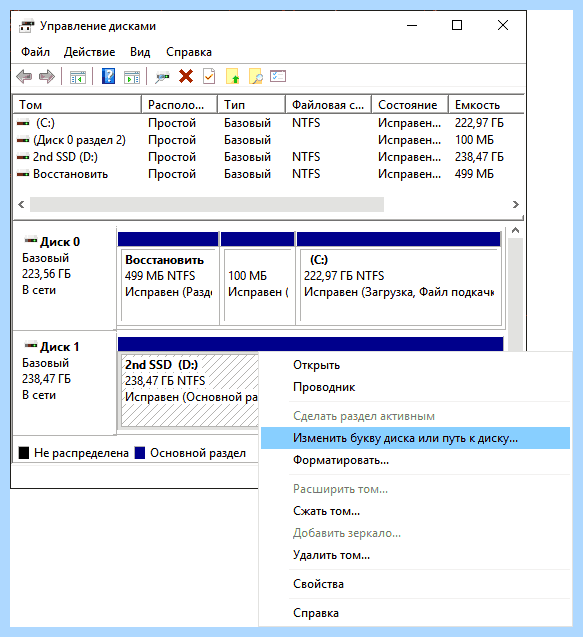Select the (C:) volume row text
Viewport: 583px width, 637px height.
point(45,123)
